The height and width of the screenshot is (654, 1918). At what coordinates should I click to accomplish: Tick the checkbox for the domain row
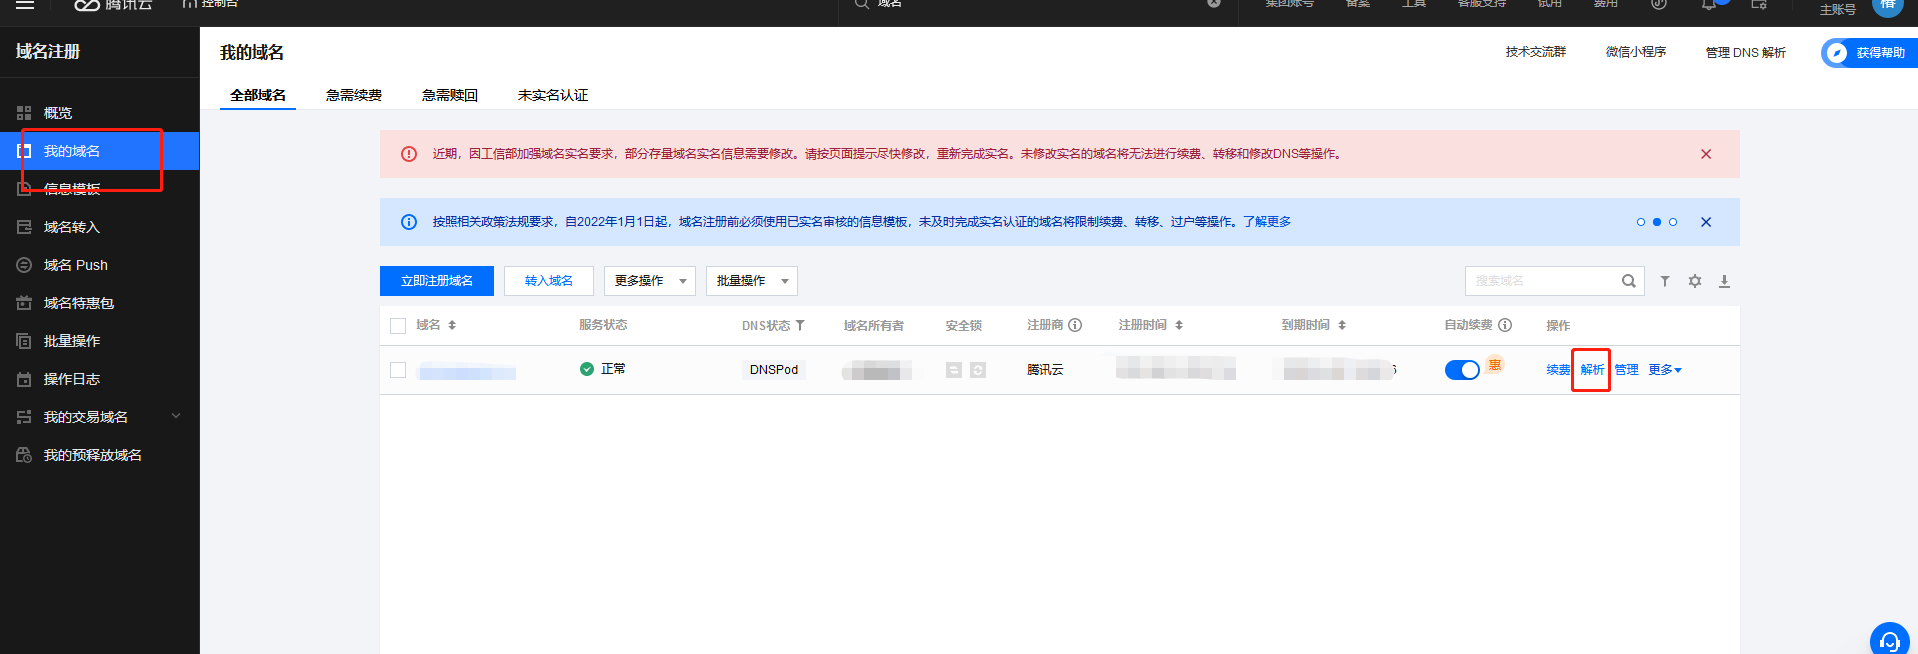coord(398,370)
